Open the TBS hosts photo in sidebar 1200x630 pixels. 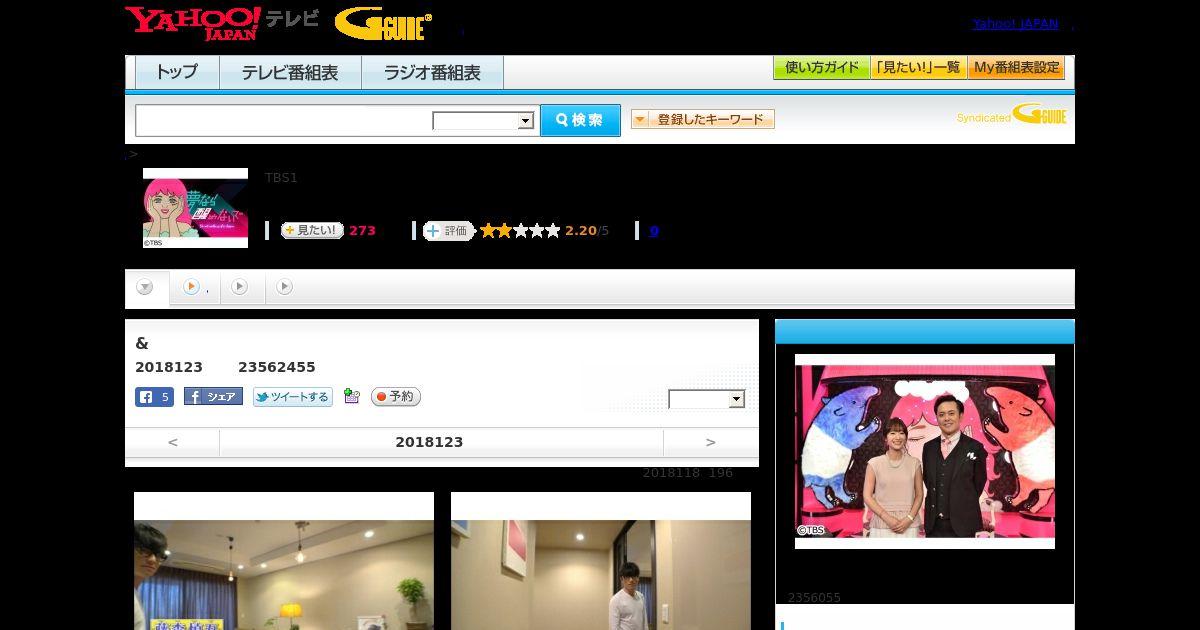925,451
